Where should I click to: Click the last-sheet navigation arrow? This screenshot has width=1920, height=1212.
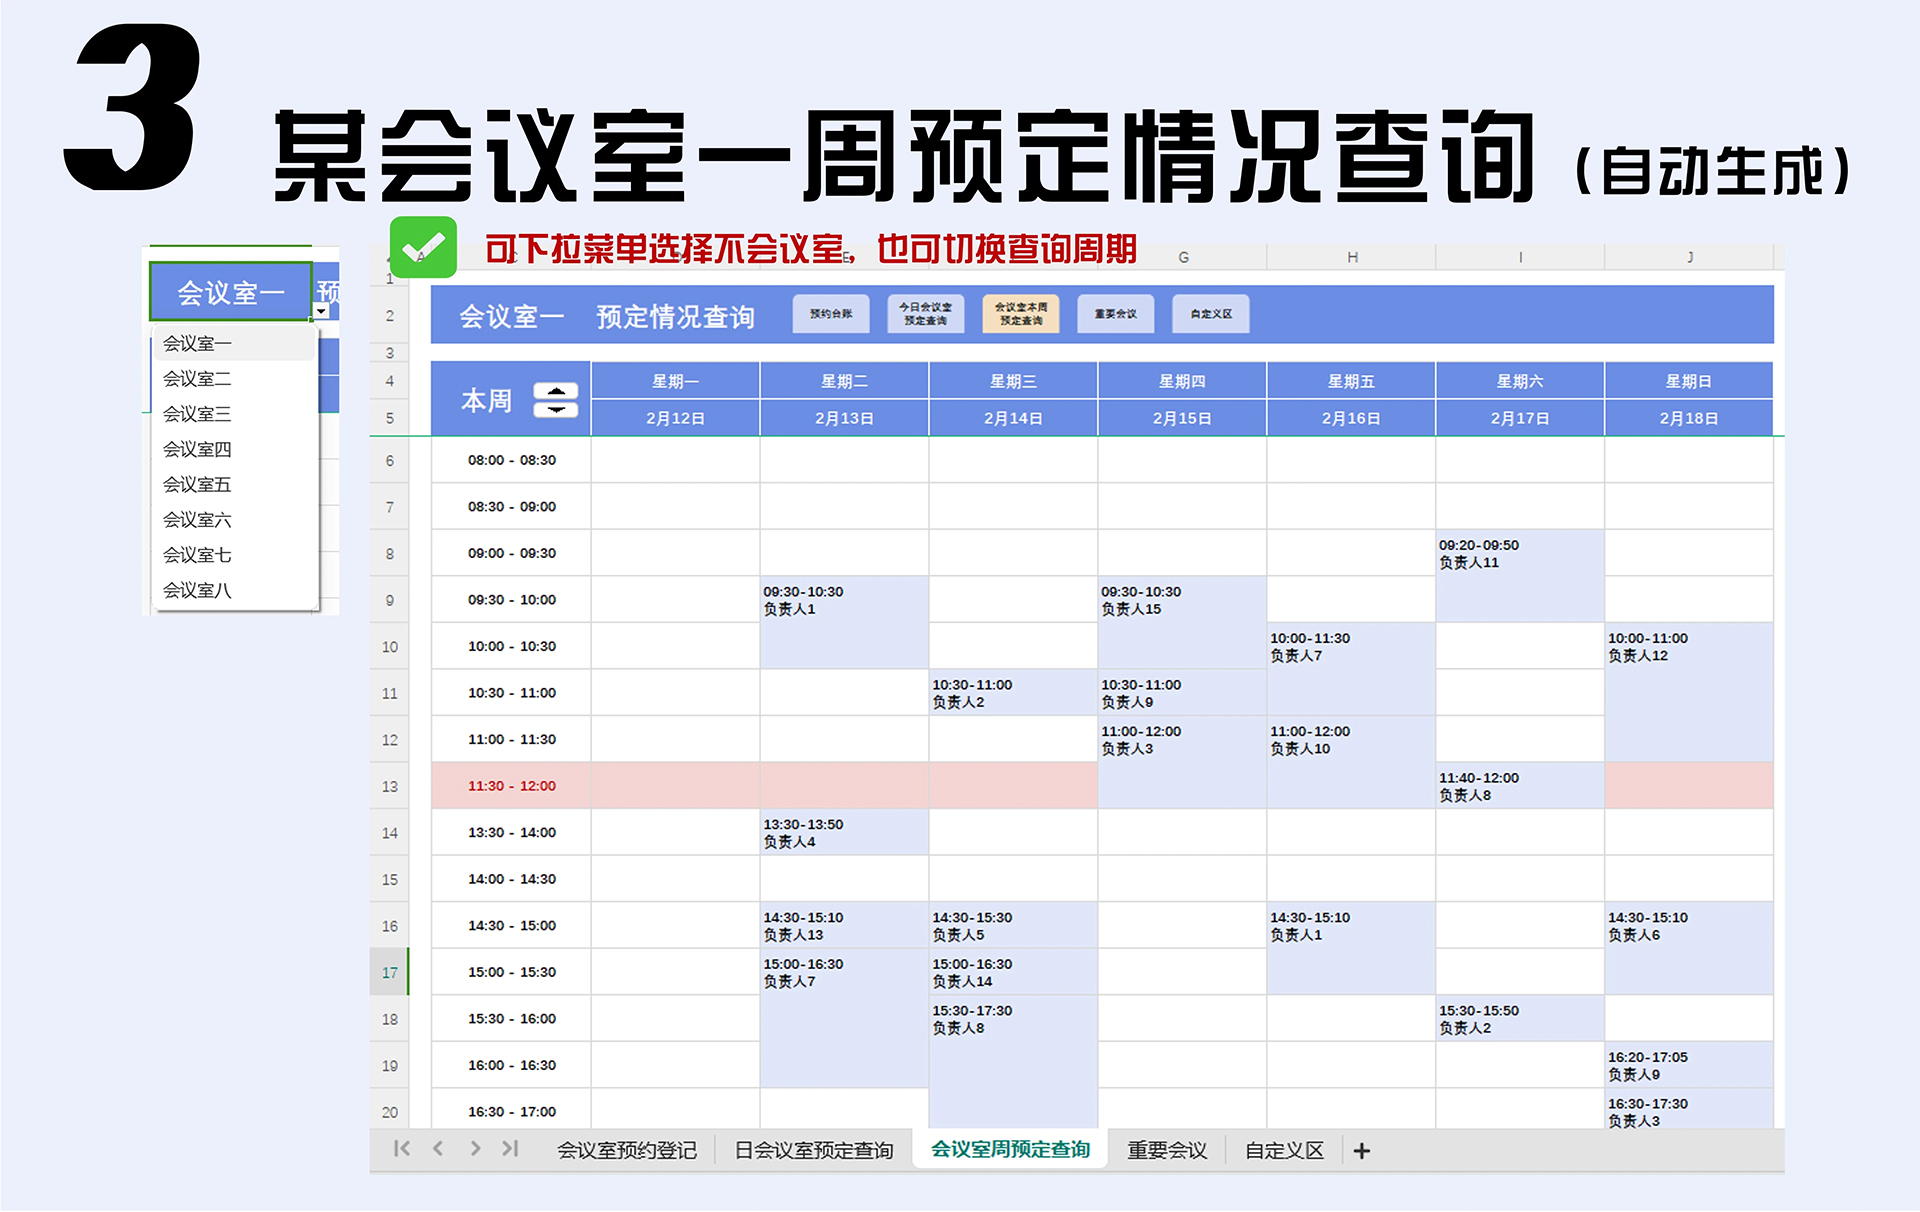[x=511, y=1149]
